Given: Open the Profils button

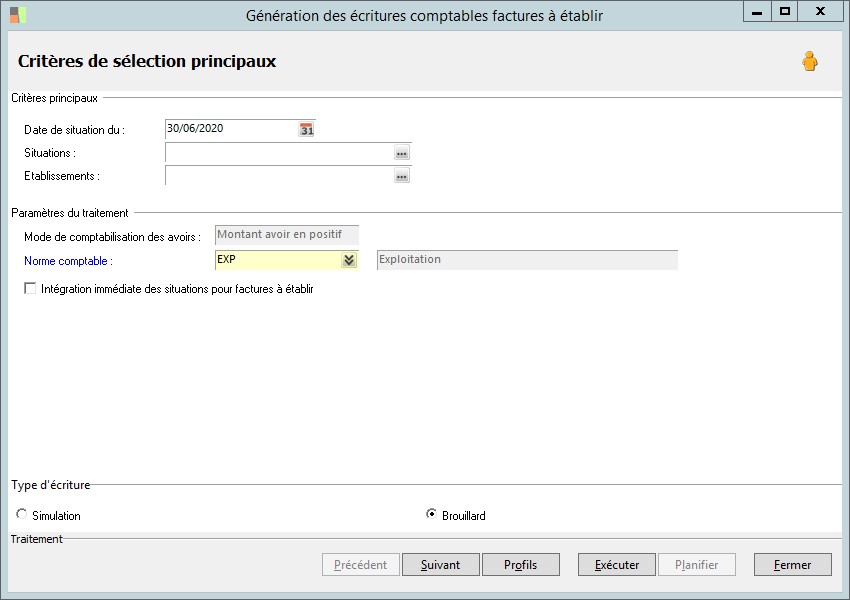Looking at the screenshot, I should click(520, 565).
